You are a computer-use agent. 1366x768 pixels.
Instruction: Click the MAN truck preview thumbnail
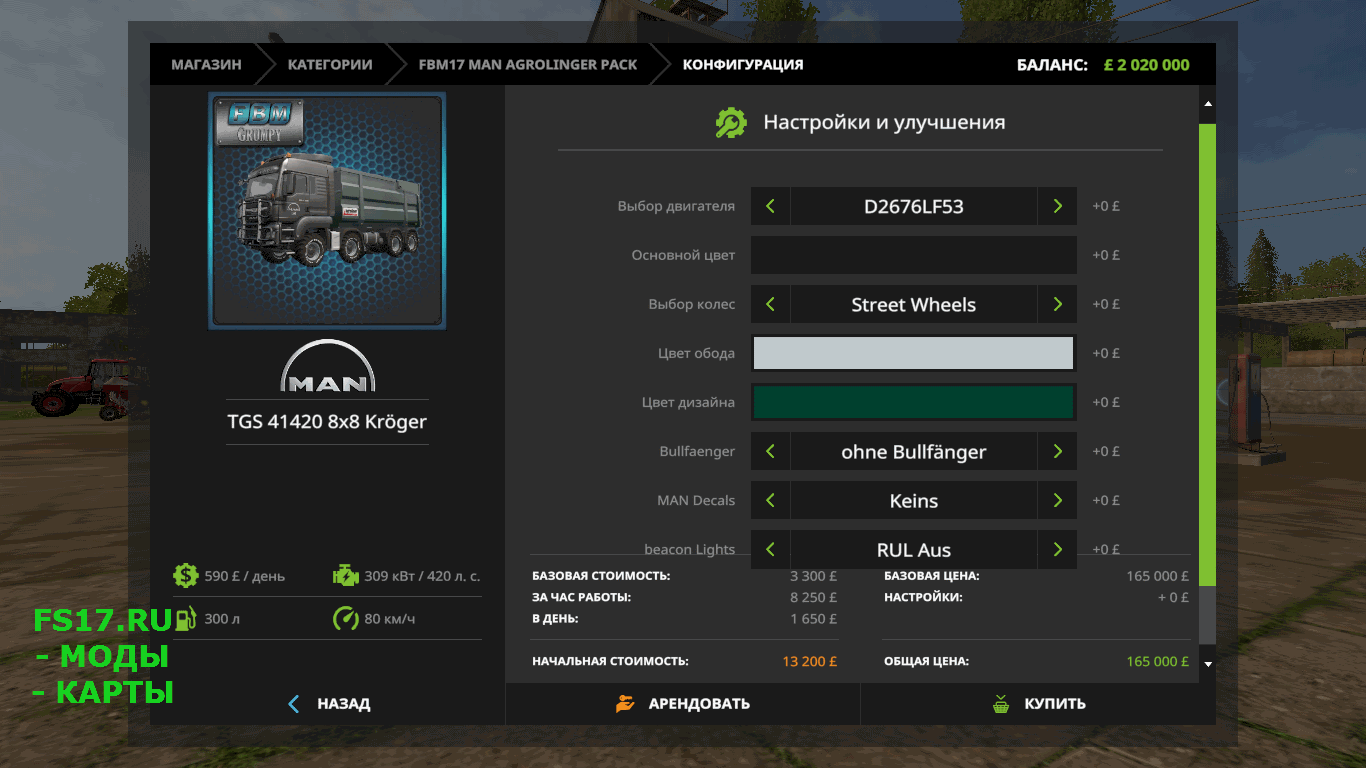(x=327, y=211)
